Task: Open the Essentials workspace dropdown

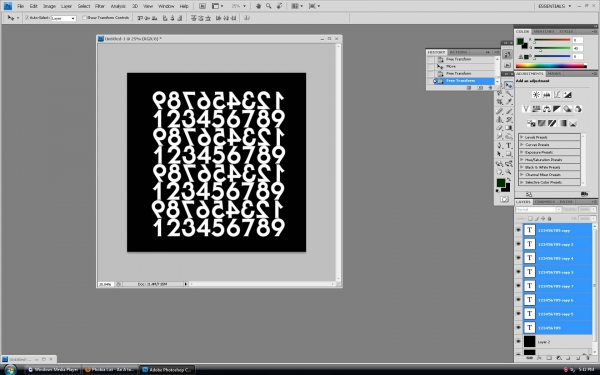Action: pyautogui.click(x=554, y=6)
